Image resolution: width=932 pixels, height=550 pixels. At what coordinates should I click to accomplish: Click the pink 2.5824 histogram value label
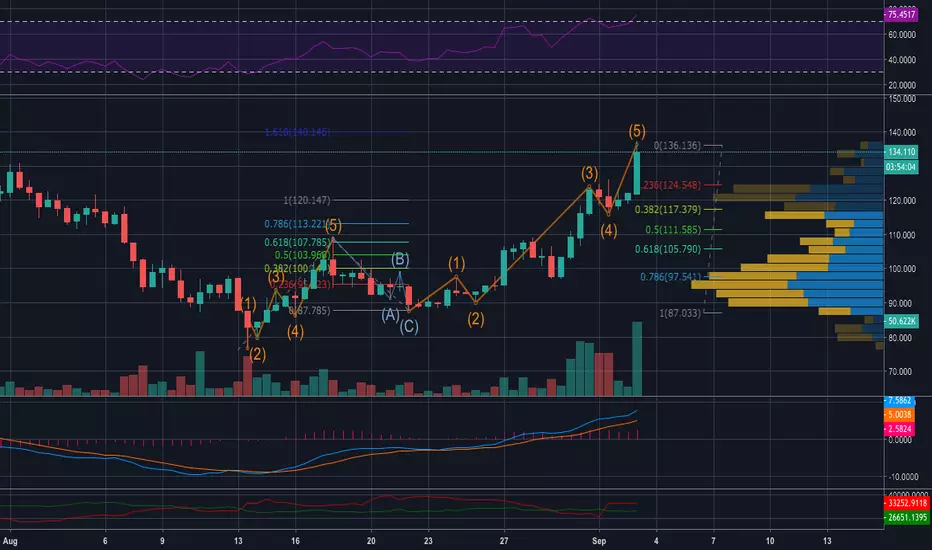tap(899, 429)
